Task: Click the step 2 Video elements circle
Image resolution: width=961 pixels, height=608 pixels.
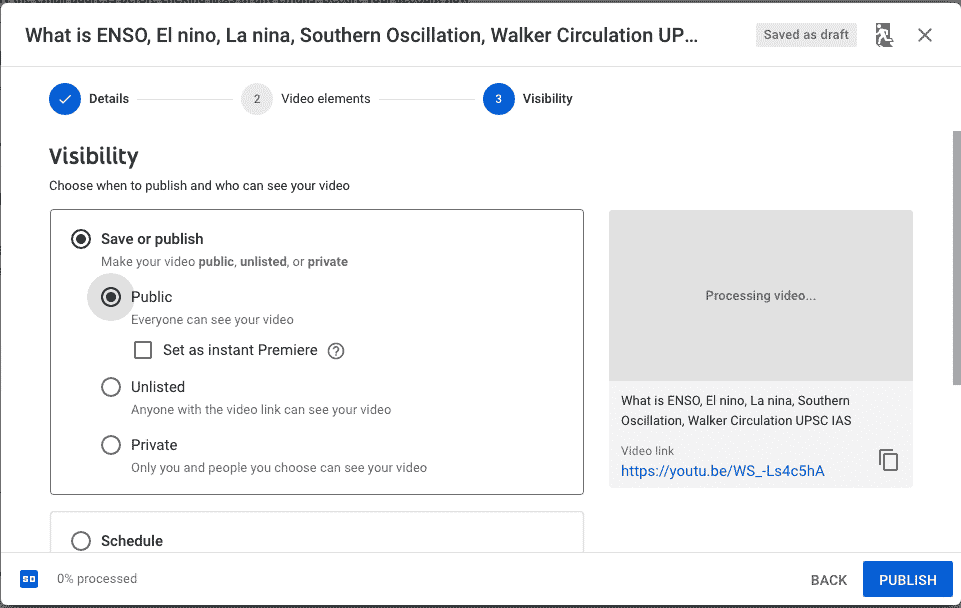Action: 257,99
